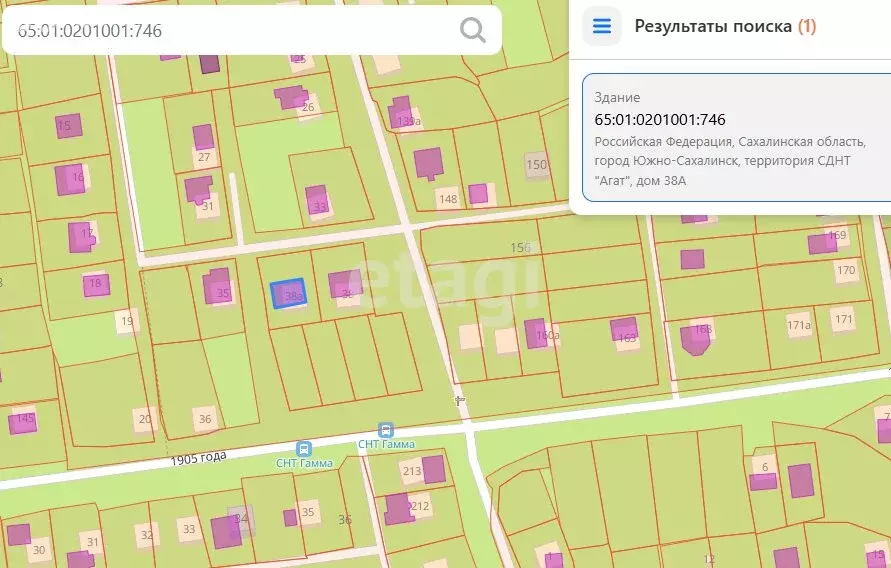The width and height of the screenshot is (891, 568).
Task: Select the blue highlighted building 38a
Action: tap(288, 293)
